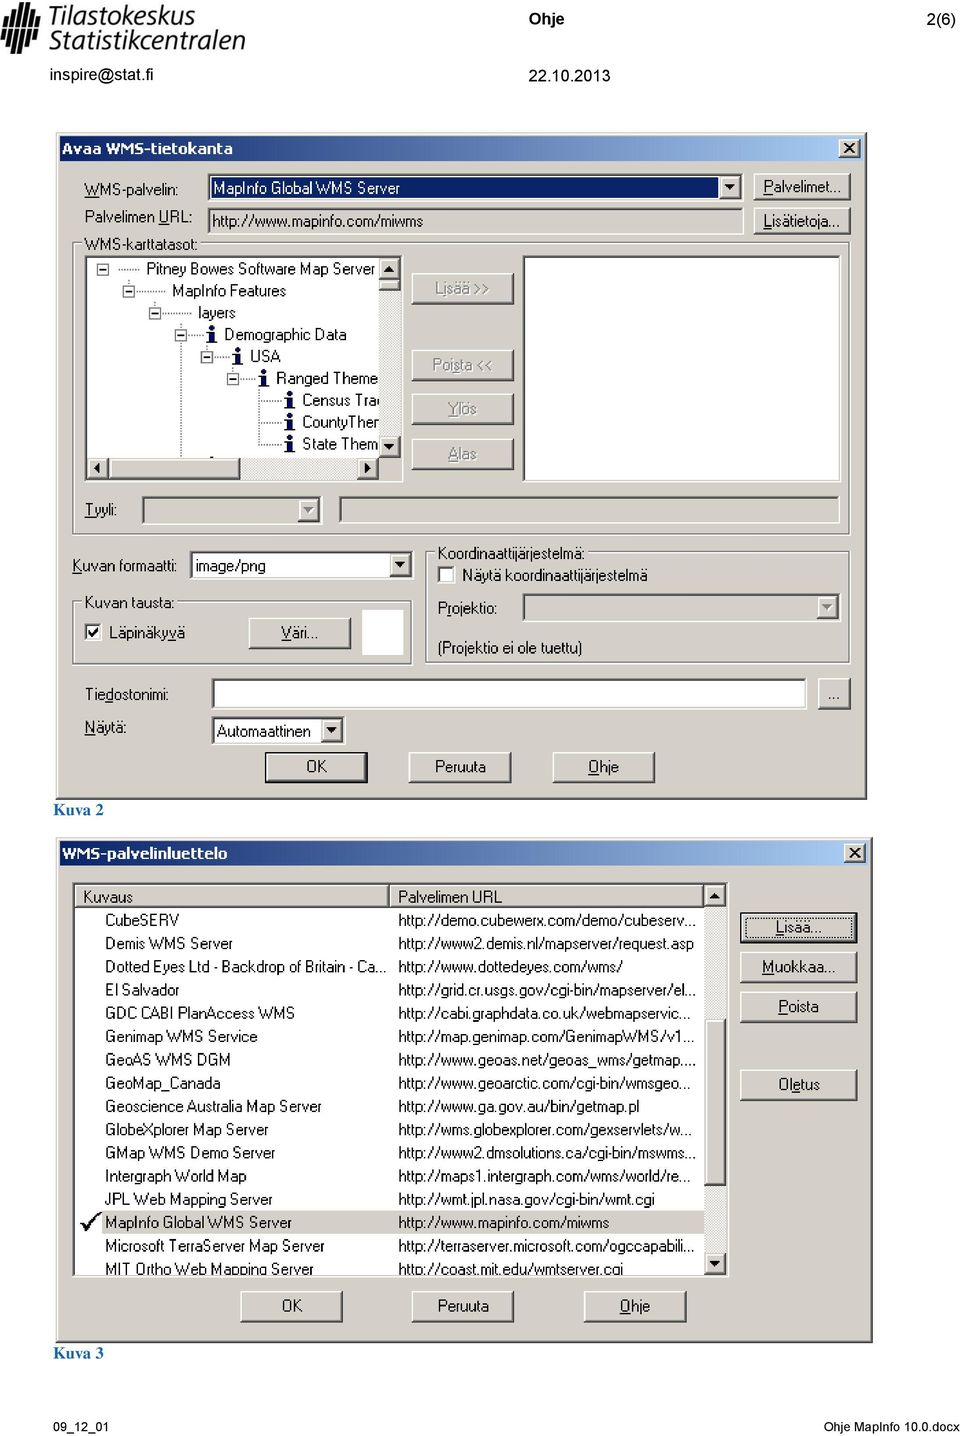Click Lisää... in WMS-palvelinluettelo

point(798,927)
